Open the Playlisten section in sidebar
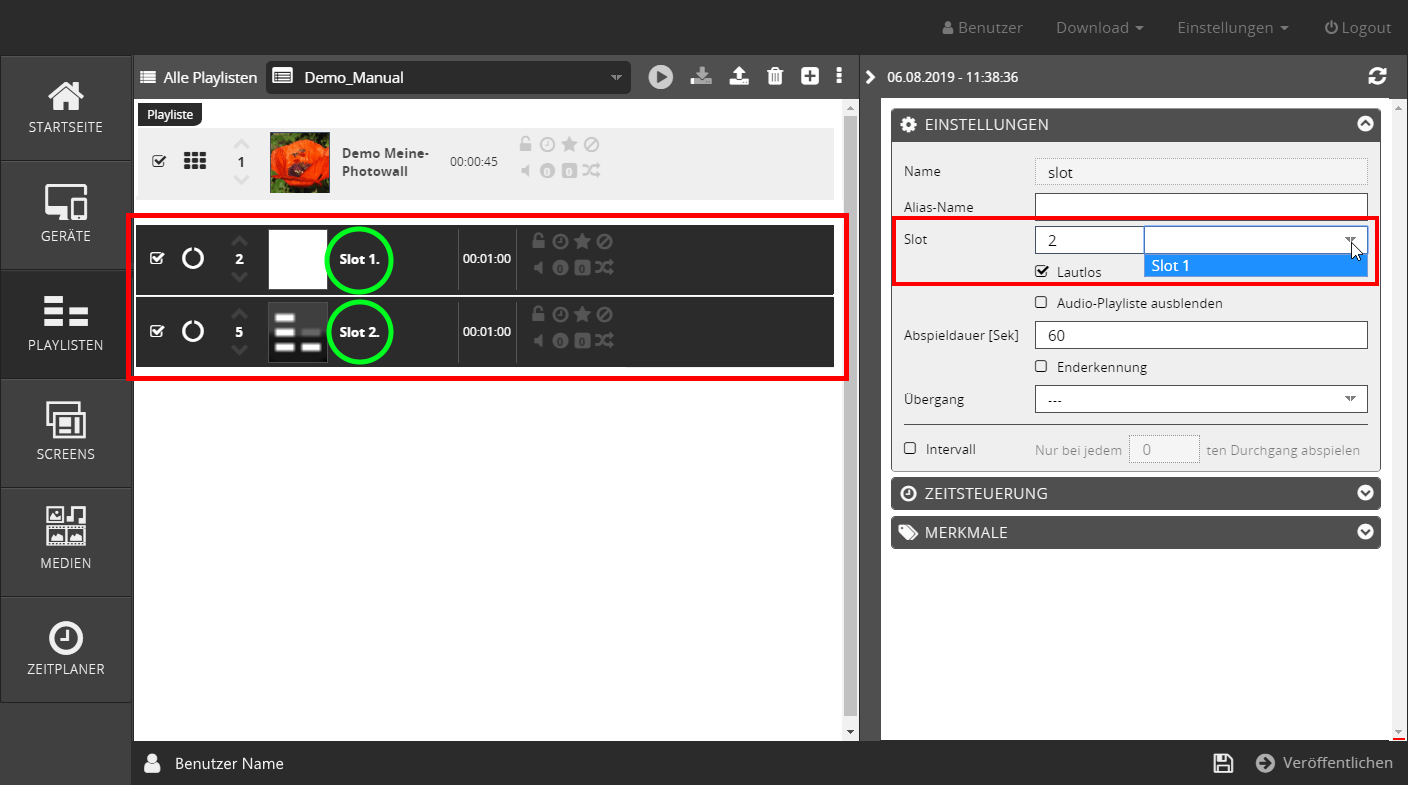Screen dimensions: 1408x785 click(x=66, y=325)
